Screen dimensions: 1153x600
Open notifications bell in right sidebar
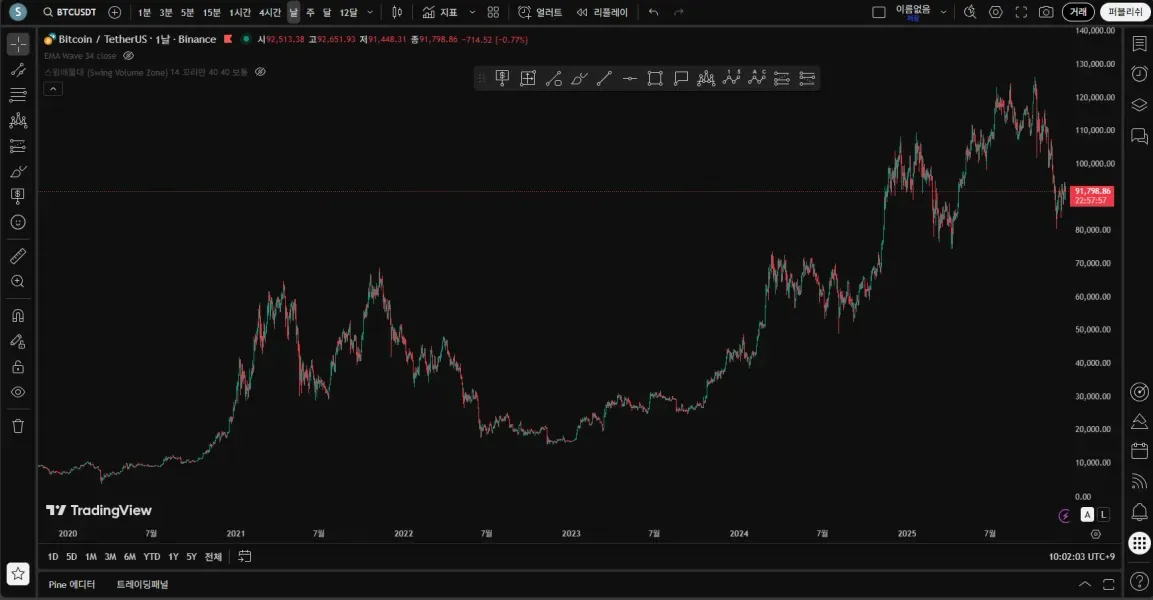(1139, 512)
